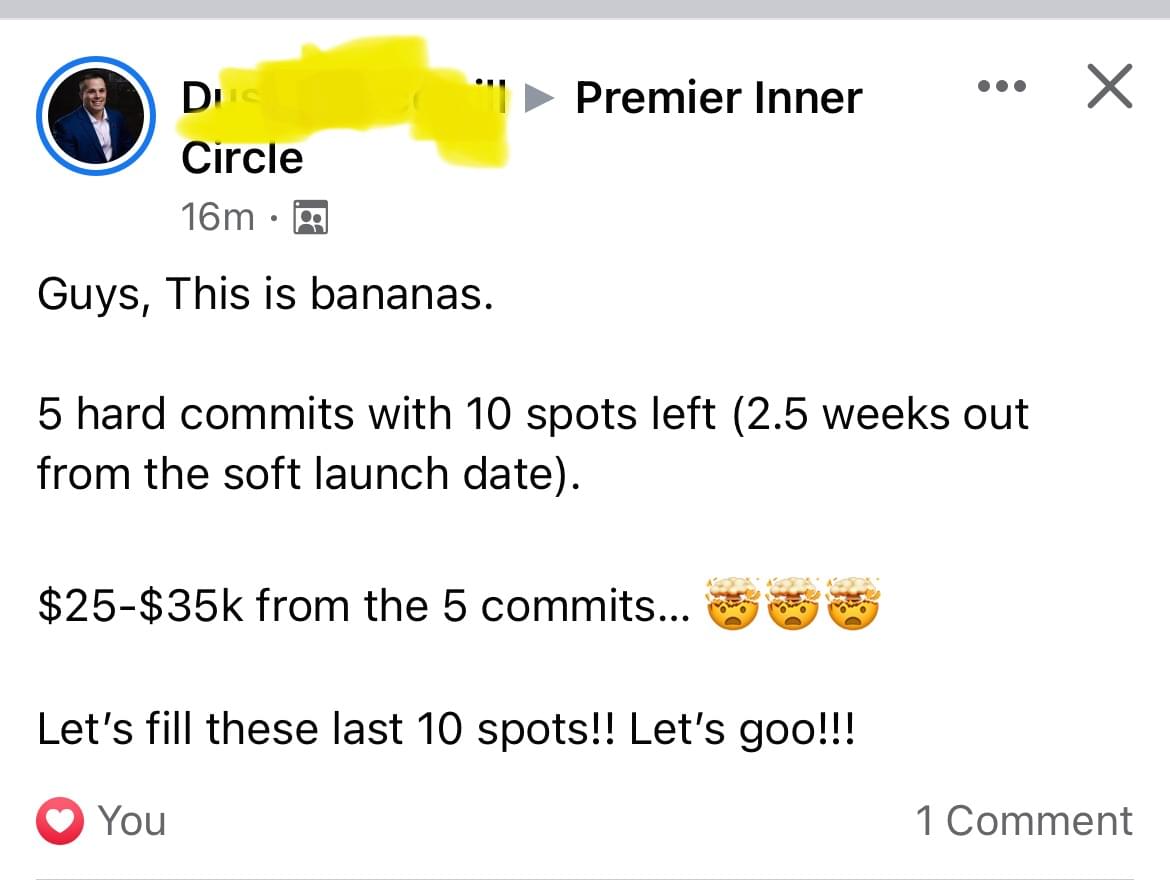Click the "$25-$35k from the 5 commits" text

click(x=363, y=606)
